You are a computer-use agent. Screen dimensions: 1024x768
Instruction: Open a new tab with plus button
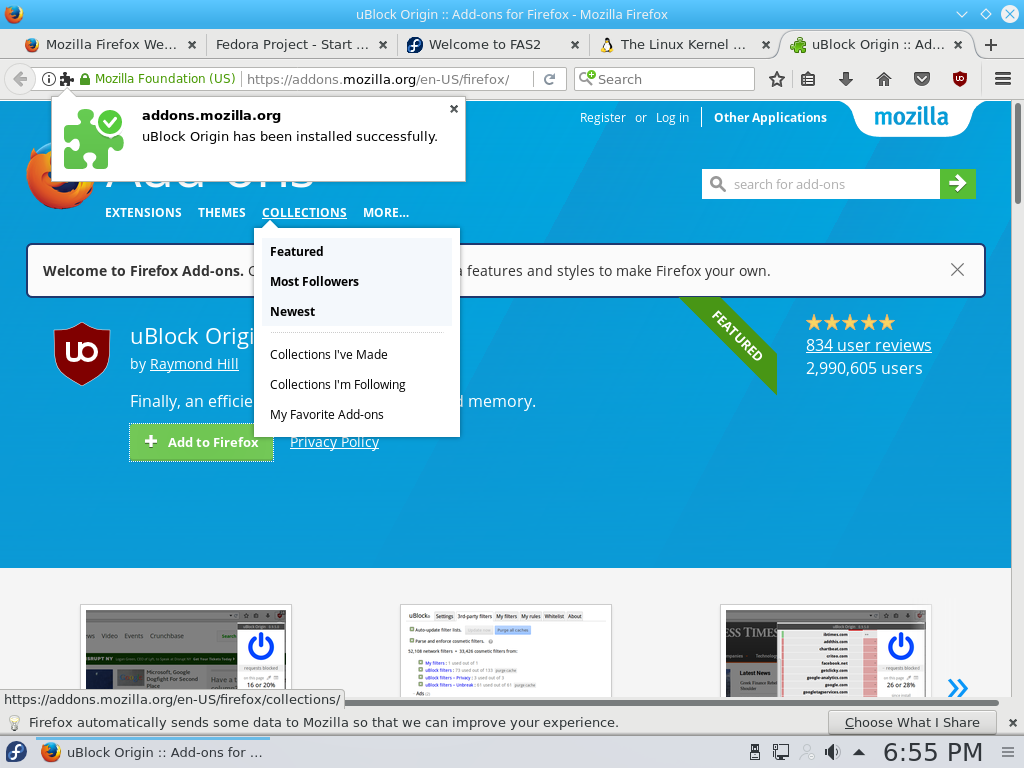coord(991,44)
